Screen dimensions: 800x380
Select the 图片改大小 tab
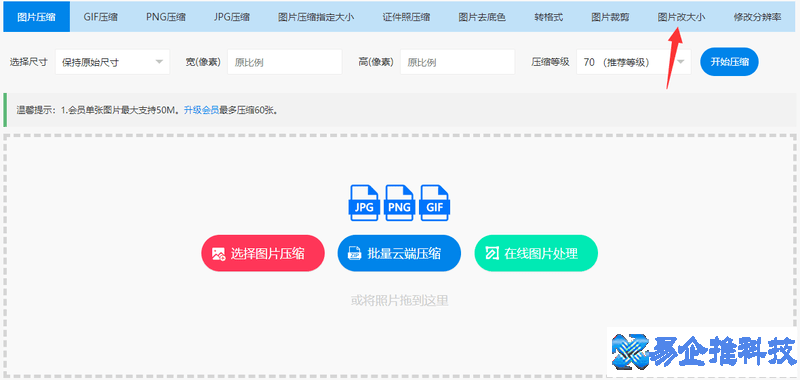click(681, 17)
